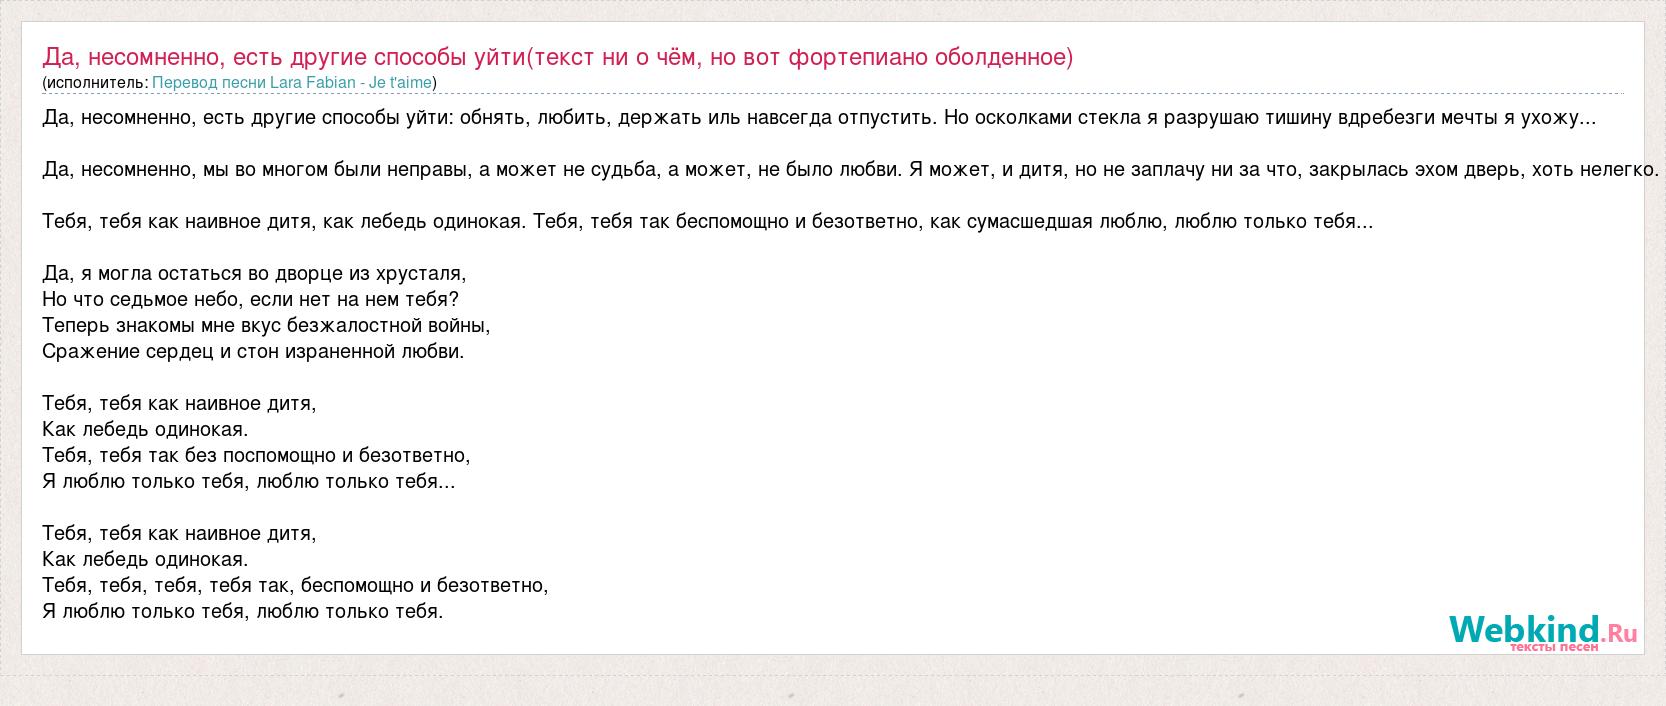Click the 'тексты песен' tagline under the logo
1666x706 pixels.
1553,647
